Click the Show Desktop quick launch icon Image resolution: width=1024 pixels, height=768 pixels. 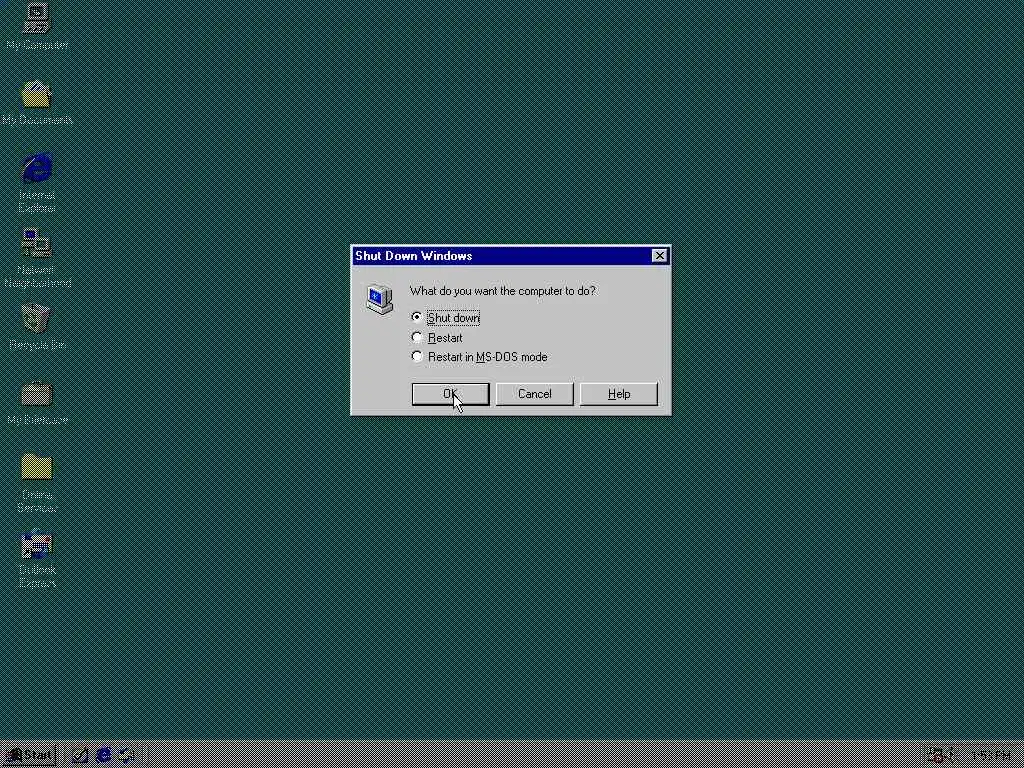[x=80, y=756]
